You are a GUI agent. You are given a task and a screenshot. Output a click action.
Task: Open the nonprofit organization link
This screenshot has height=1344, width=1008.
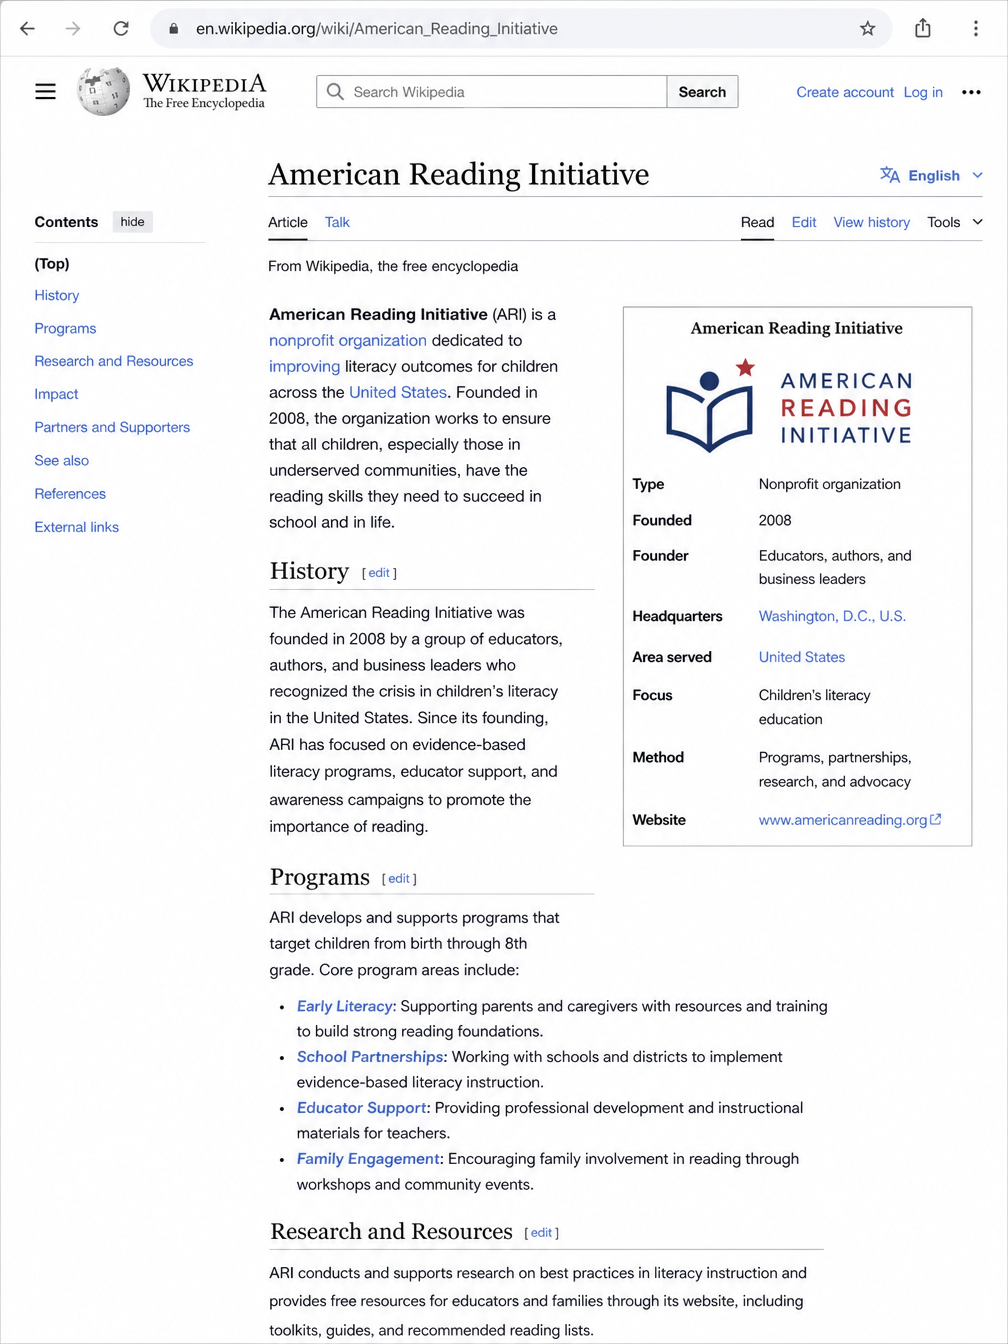348,340
